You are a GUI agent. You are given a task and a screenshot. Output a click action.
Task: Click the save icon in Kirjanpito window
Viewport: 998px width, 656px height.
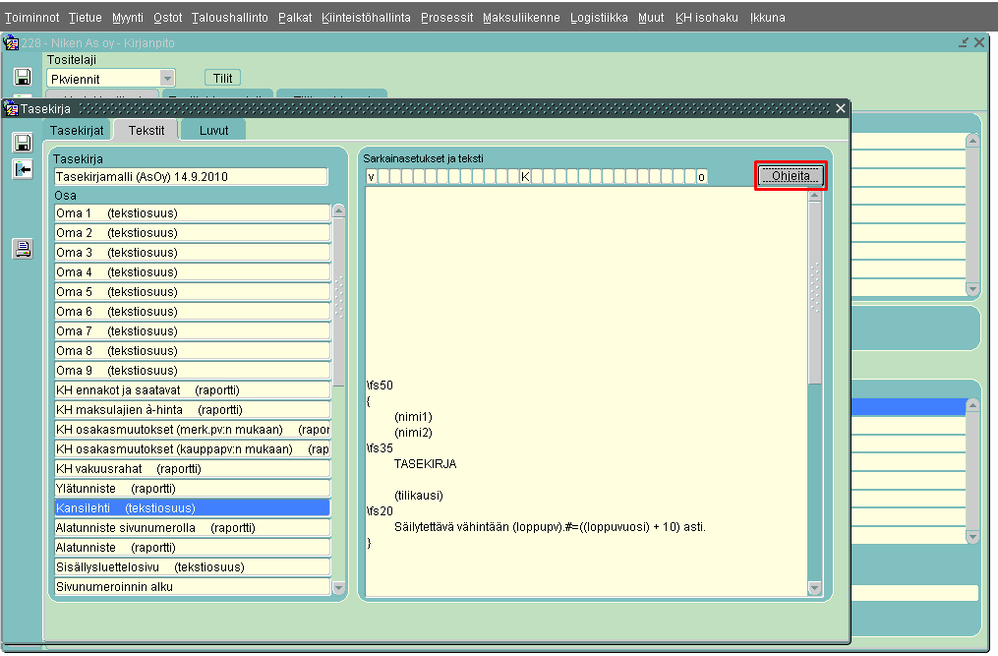click(x=23, y=77)
